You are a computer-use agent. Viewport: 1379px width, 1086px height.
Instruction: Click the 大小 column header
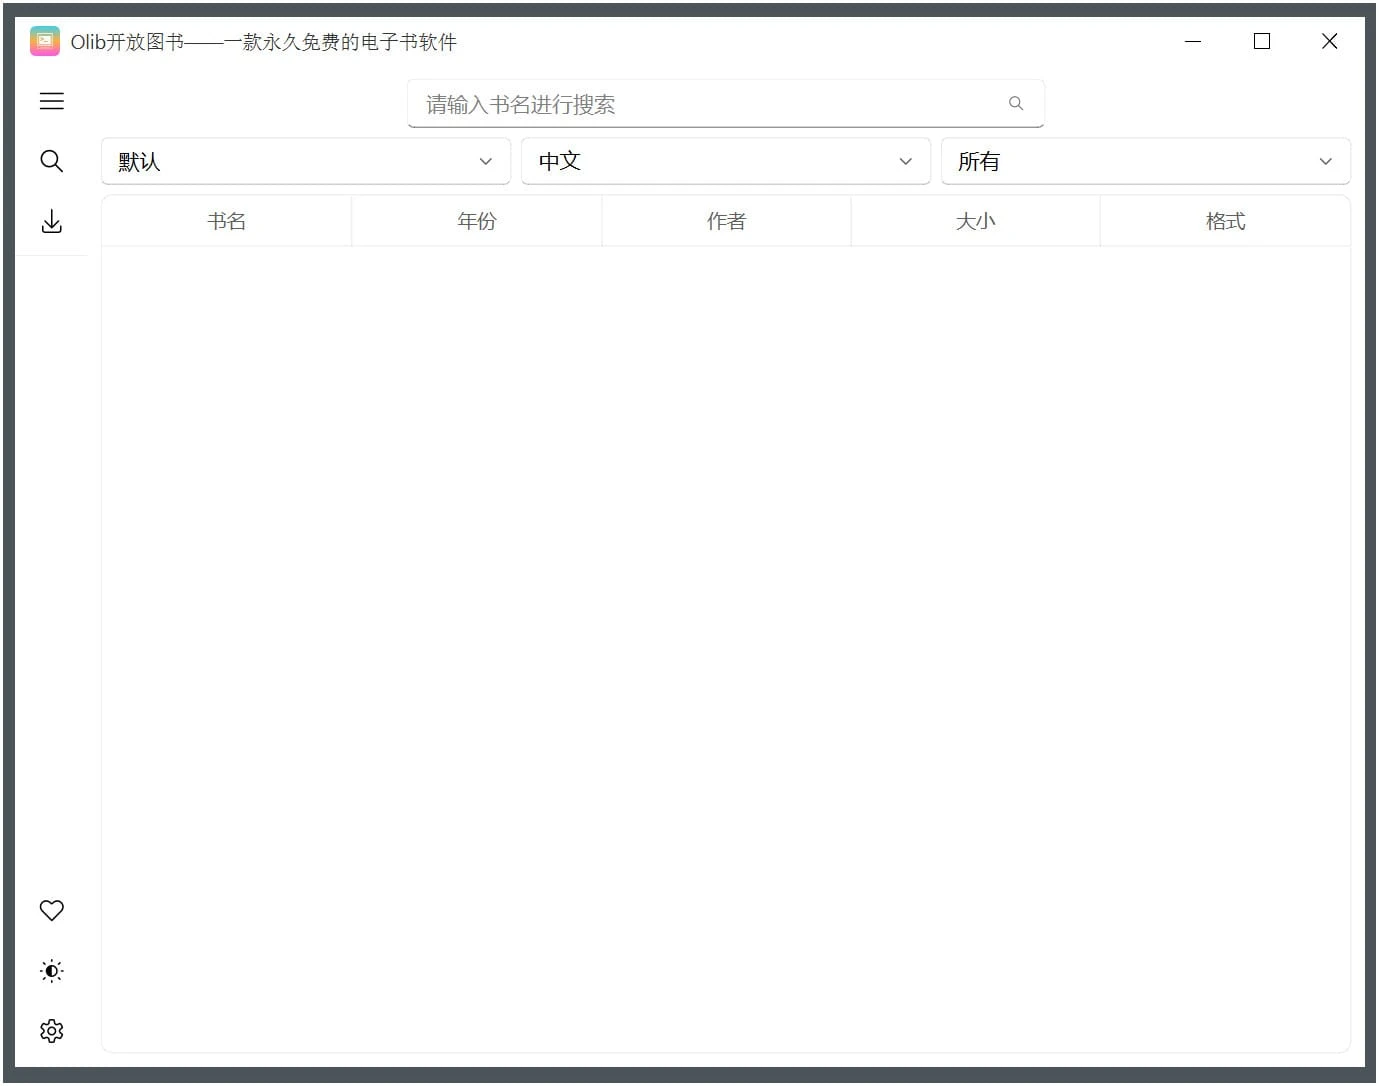click(975, 221)
